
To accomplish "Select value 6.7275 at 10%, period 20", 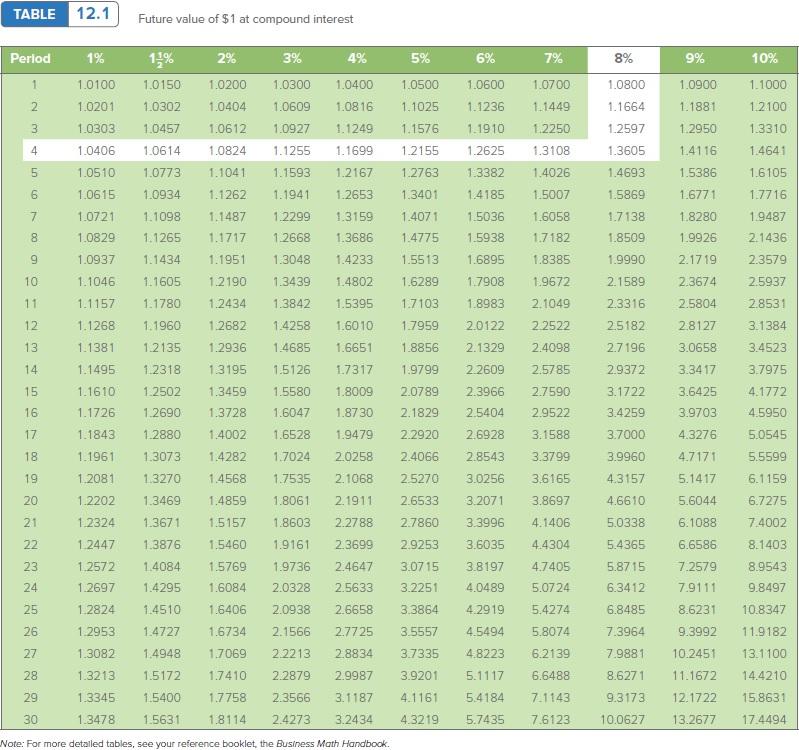I will point(767,501).
